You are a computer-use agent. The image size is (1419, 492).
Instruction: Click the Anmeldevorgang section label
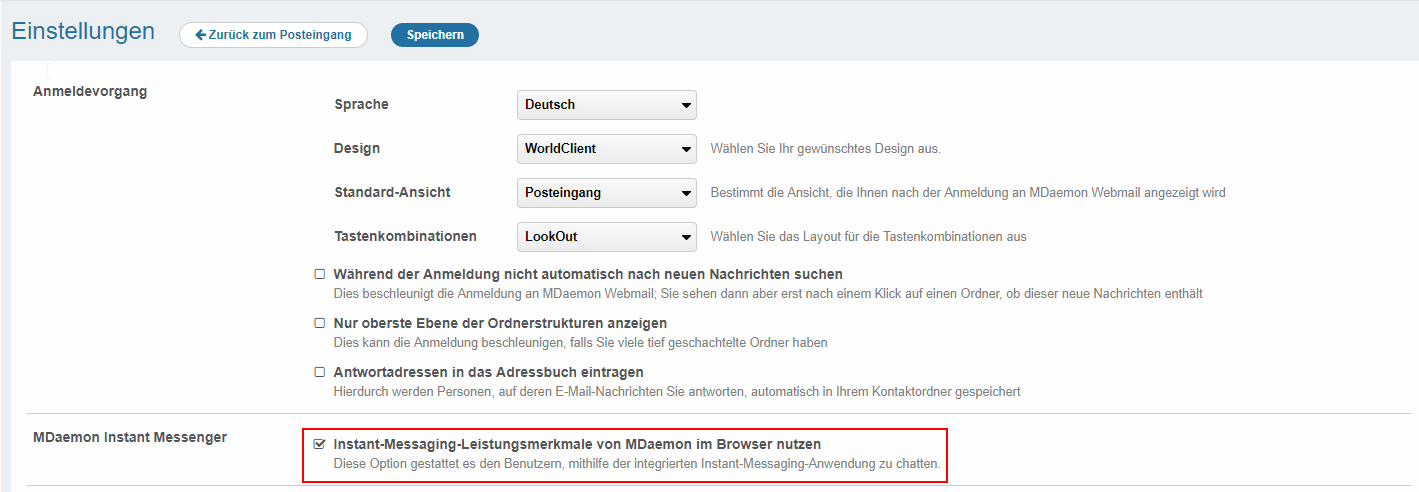point(90,91)
